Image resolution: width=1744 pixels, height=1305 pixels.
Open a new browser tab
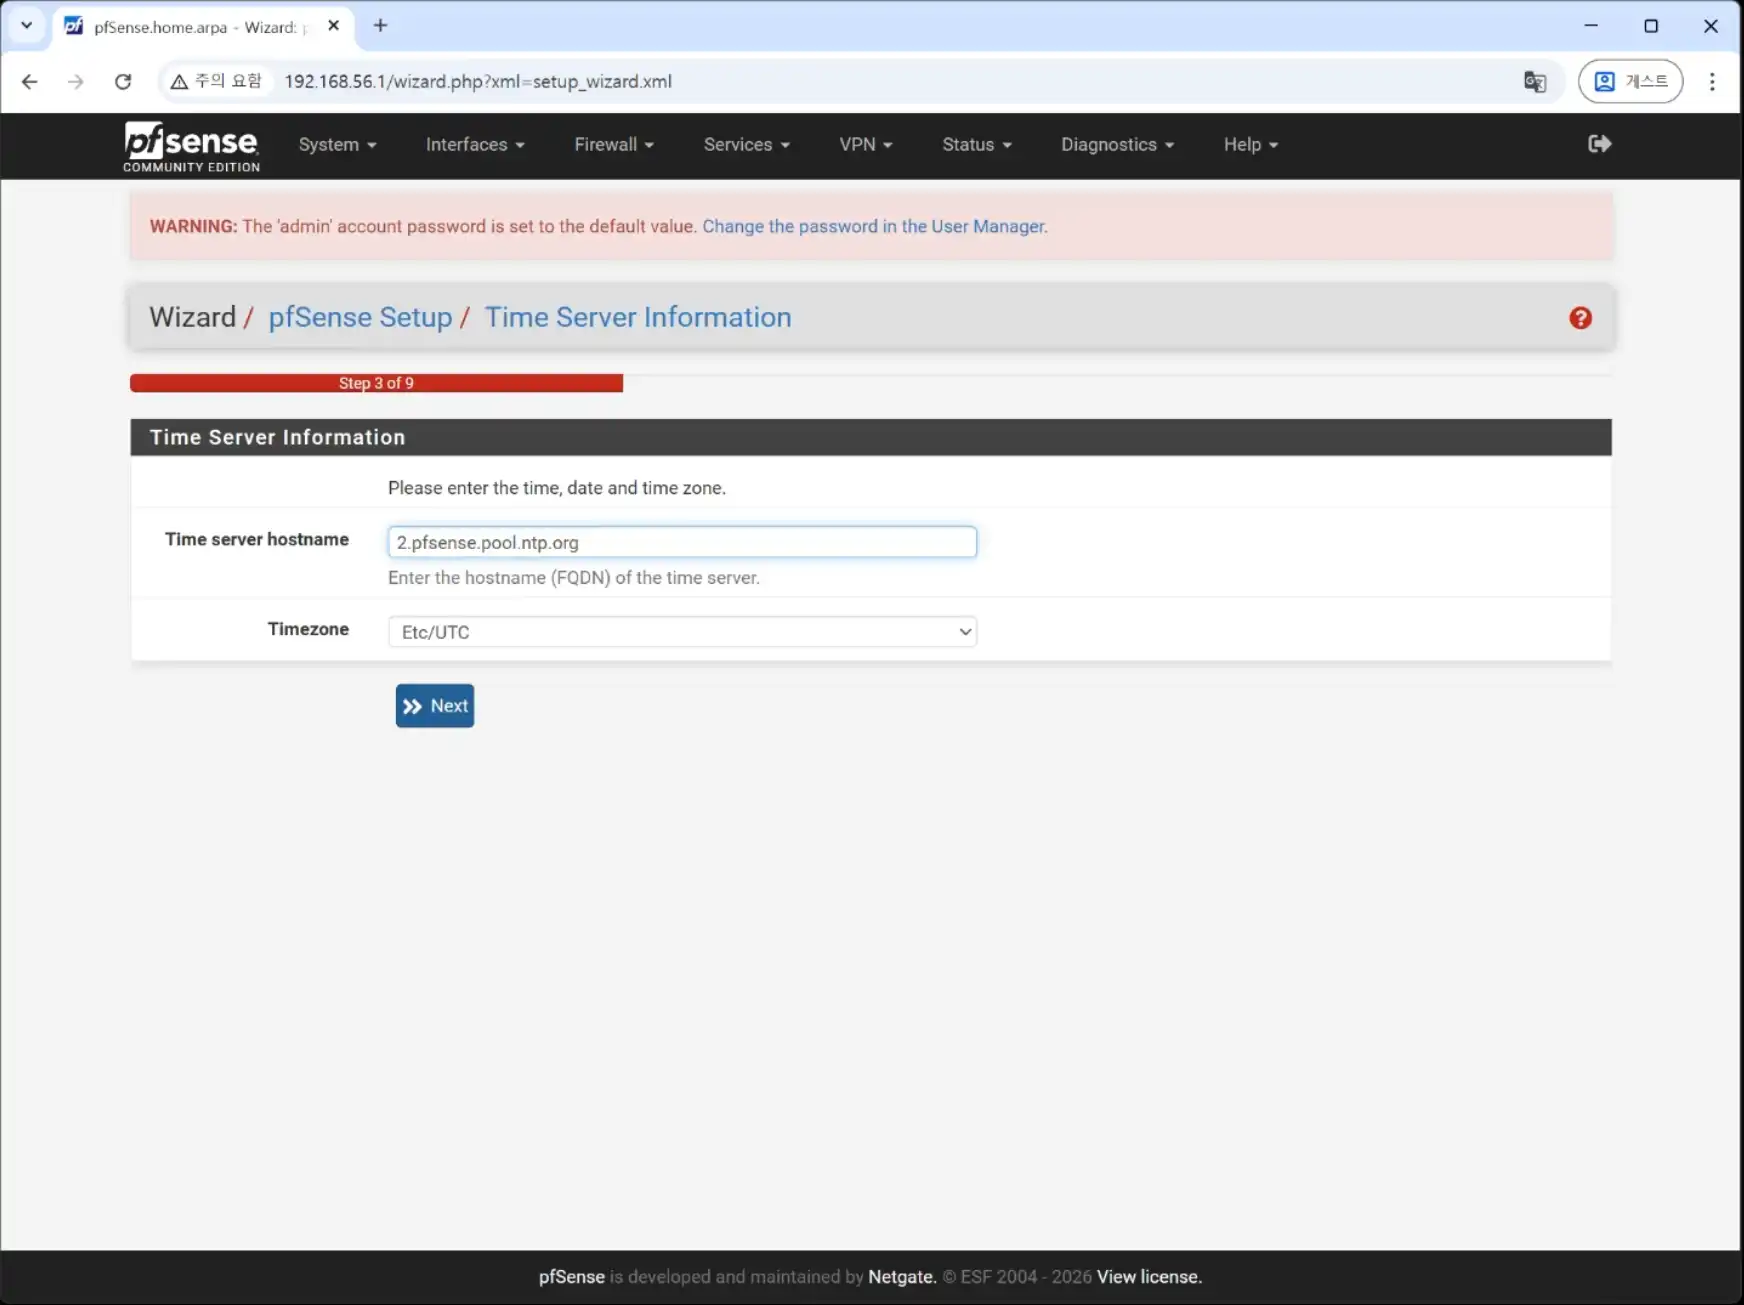[380, 26]
